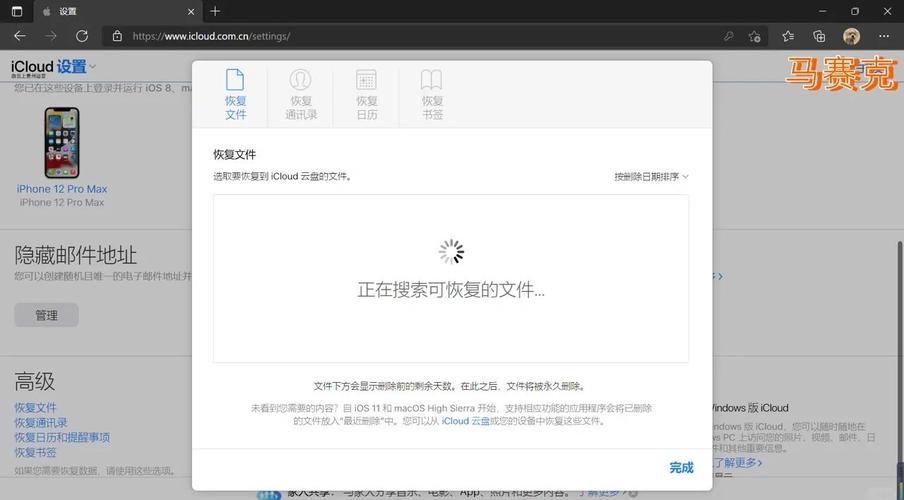904x500 pixels.
Task: Switch to 恢复书签 tab
Action: click(432, 94)
